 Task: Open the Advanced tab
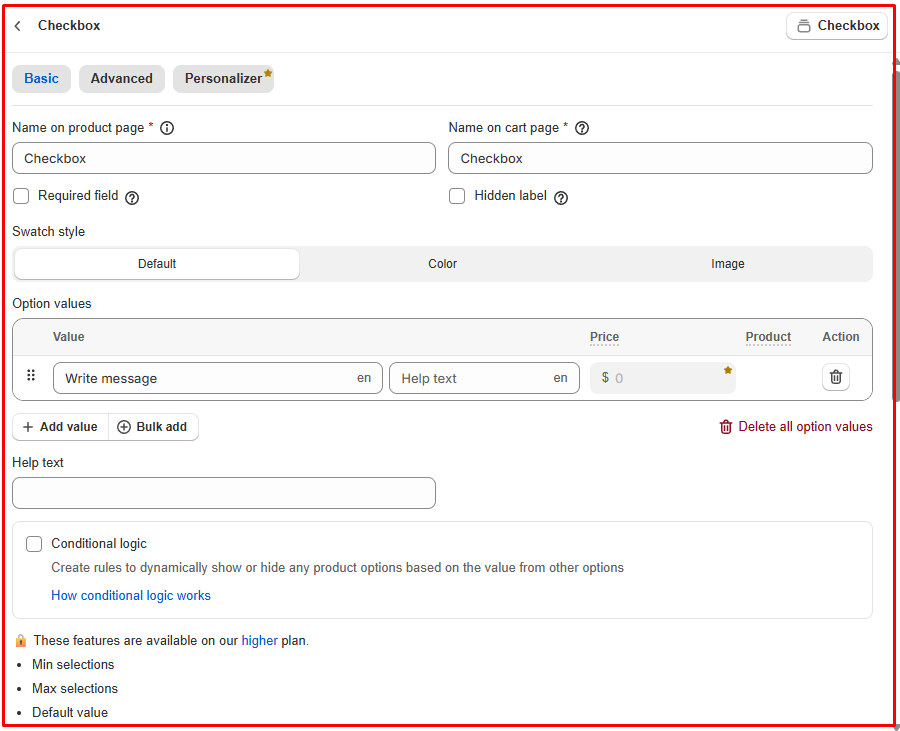click(x=122, y=79)
